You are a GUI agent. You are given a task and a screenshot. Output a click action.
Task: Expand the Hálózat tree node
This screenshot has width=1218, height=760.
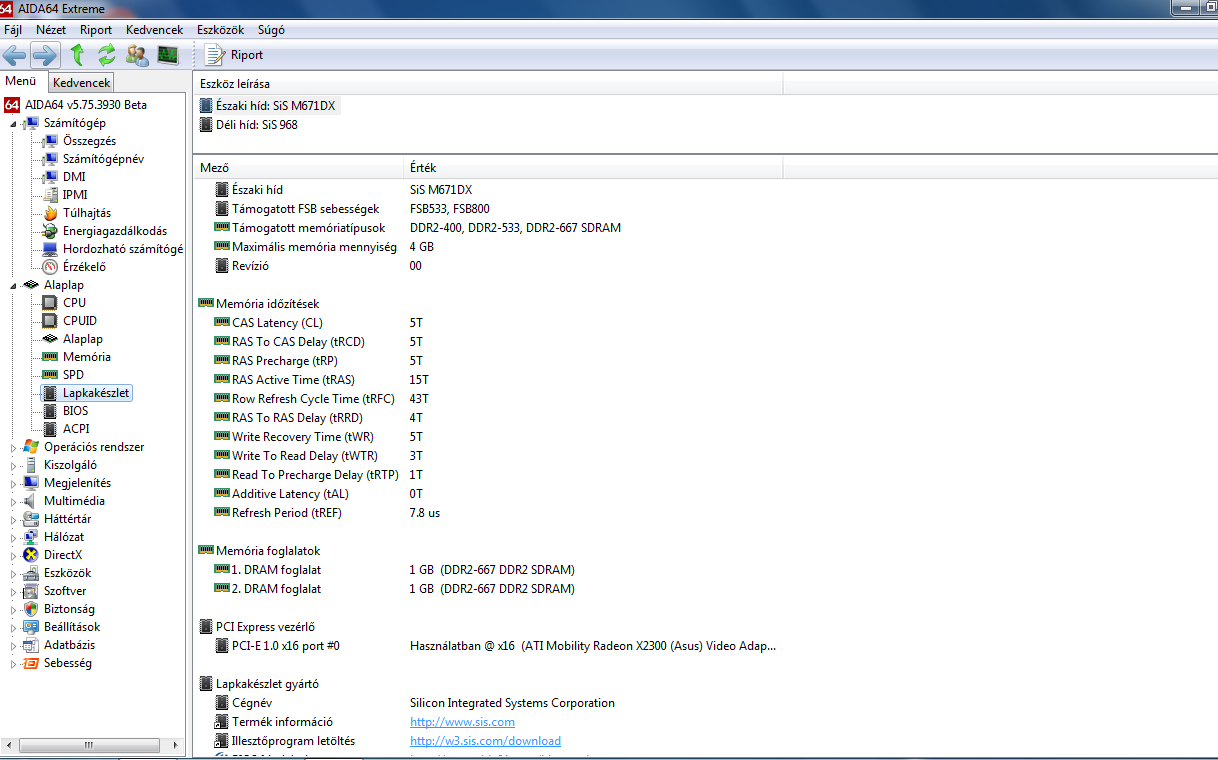[x=14, y=537]
